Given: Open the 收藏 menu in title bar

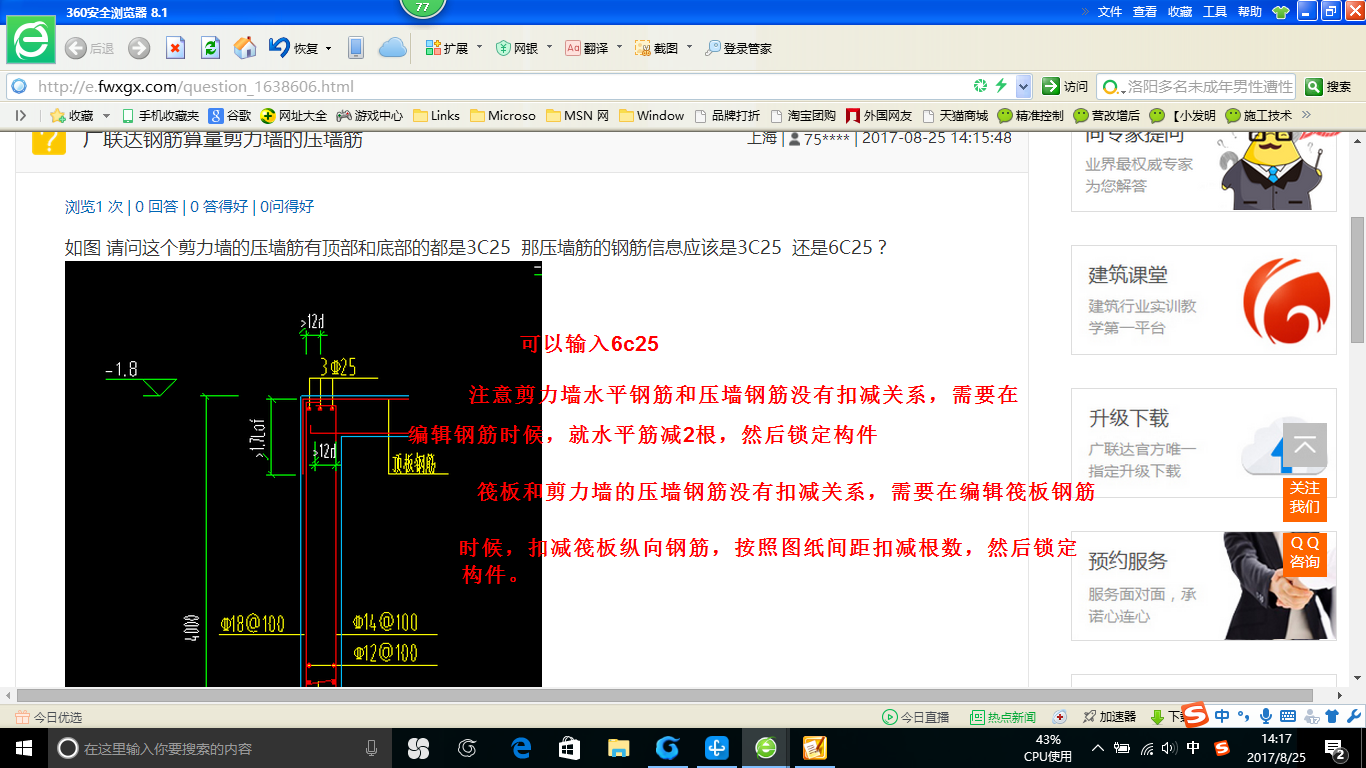Looking at the screenshot, I should [1180, 12].
